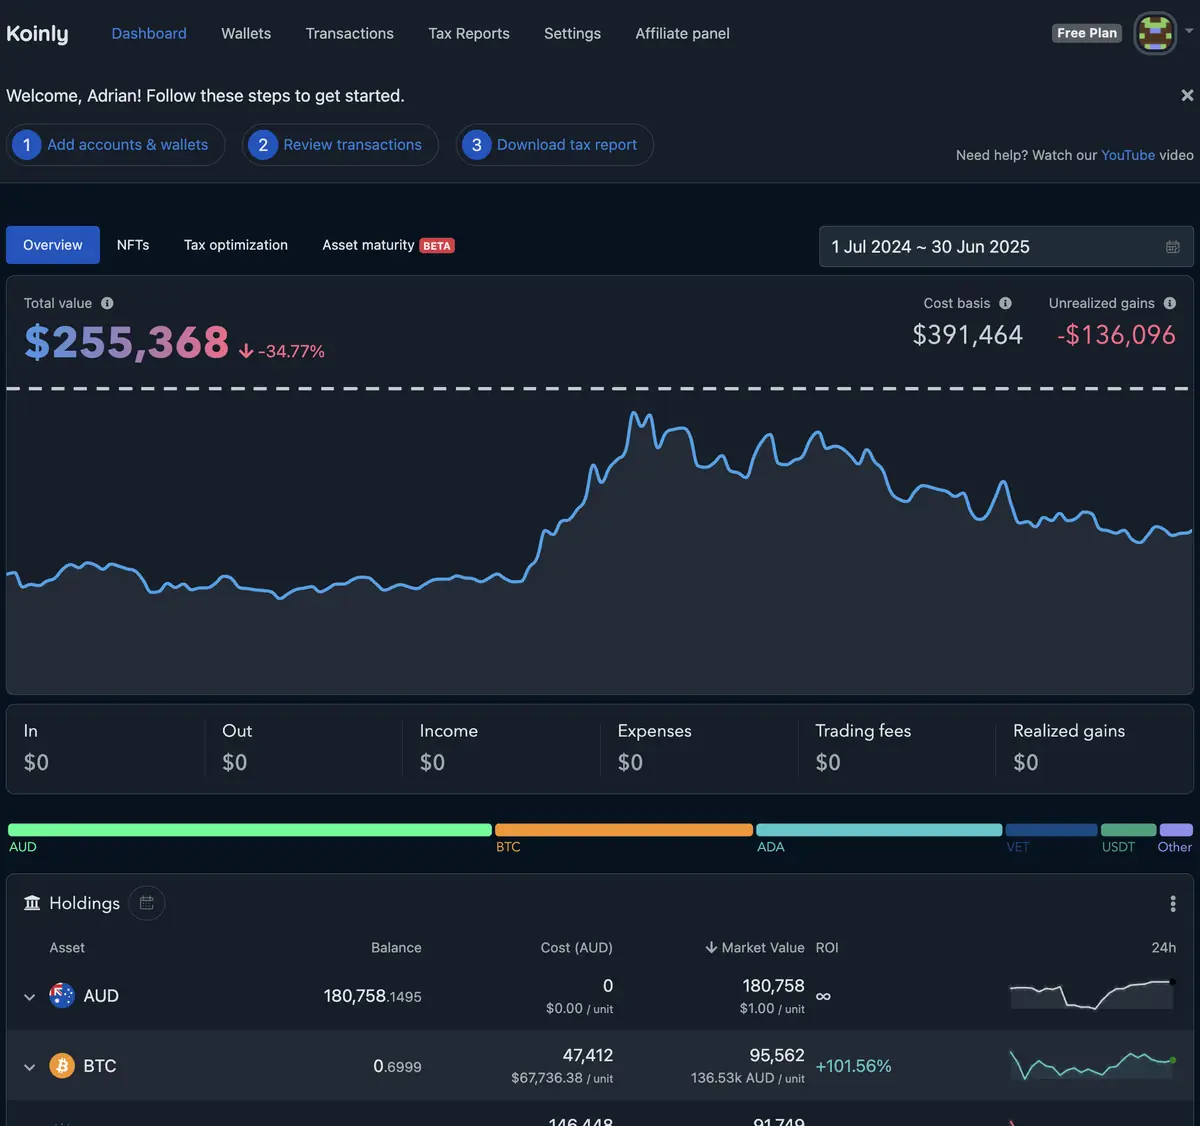Click the BTC Bitcoin coin icon

tap(62, 1066)
